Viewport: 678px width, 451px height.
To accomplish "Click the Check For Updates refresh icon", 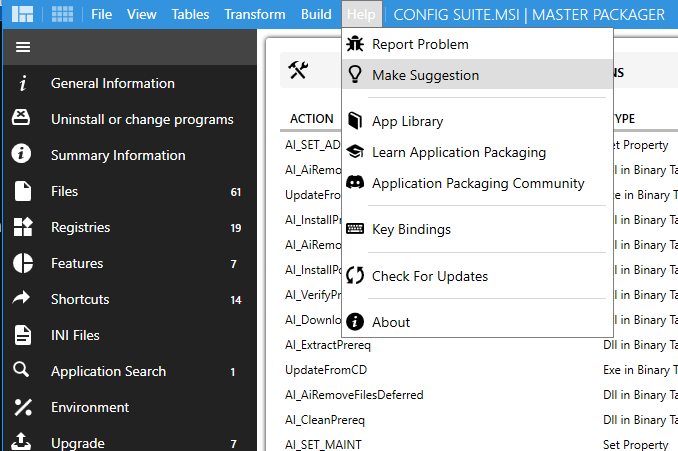I will pos(355,276).
